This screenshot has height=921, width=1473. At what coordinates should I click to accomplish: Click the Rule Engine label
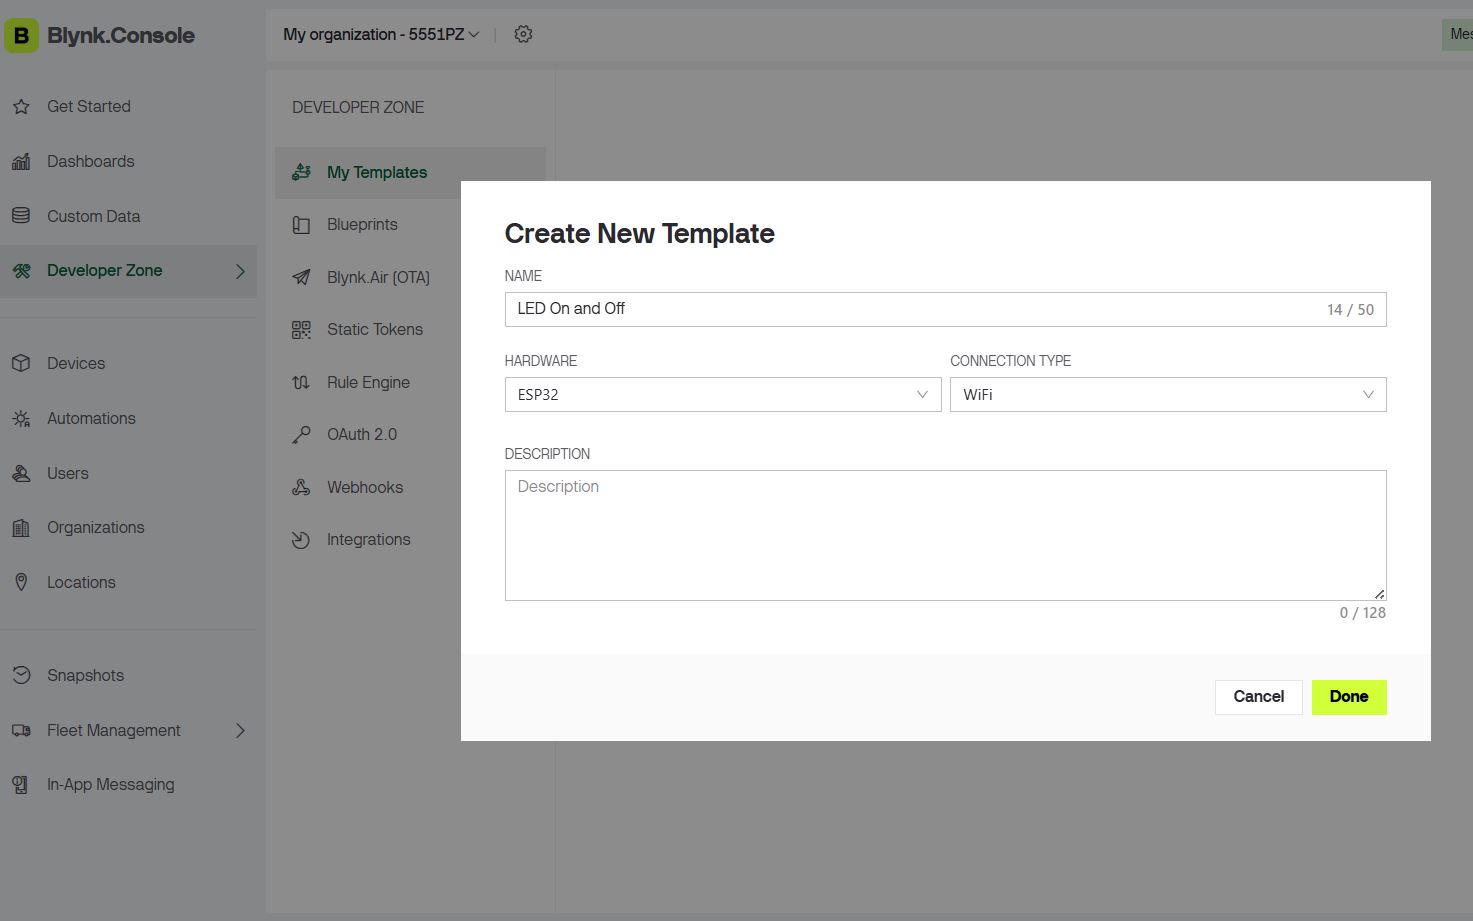point(368,382)
